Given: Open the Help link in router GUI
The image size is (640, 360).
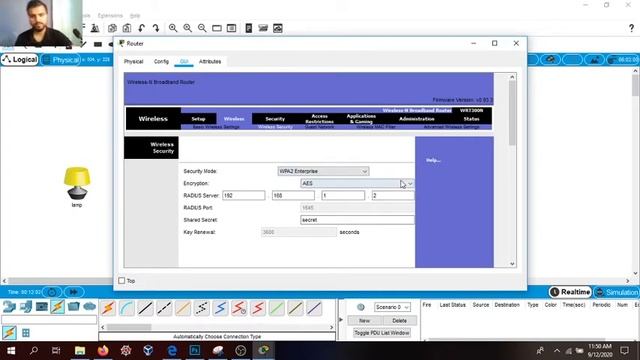Looking at the screenshot, I should [433, 160].
